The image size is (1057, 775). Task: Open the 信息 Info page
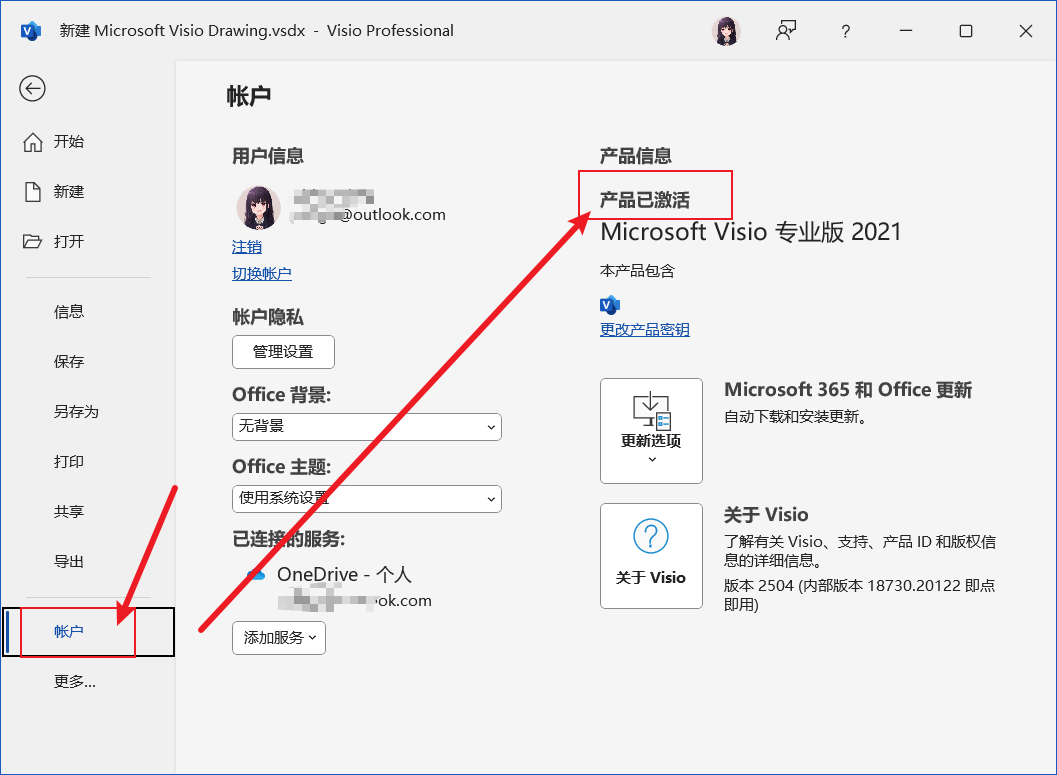[x=69, y=311]
